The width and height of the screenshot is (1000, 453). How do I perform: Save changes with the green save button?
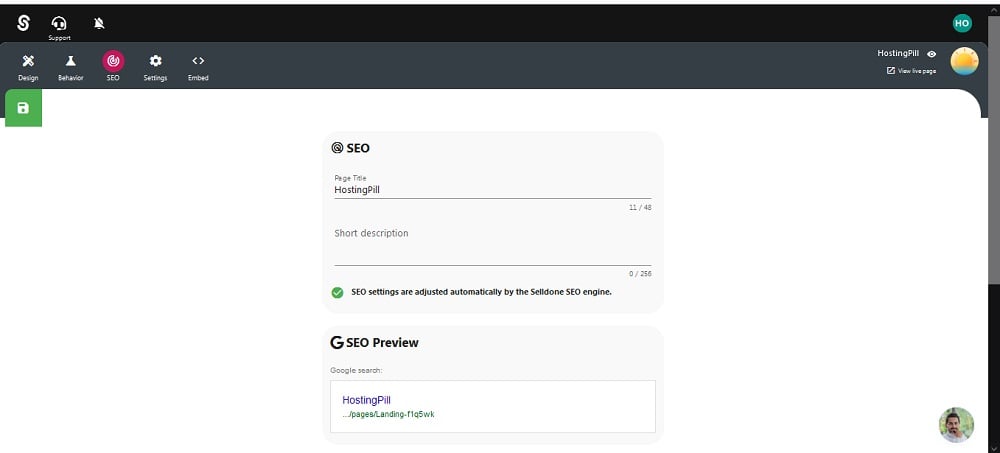[x=24, y=108]
